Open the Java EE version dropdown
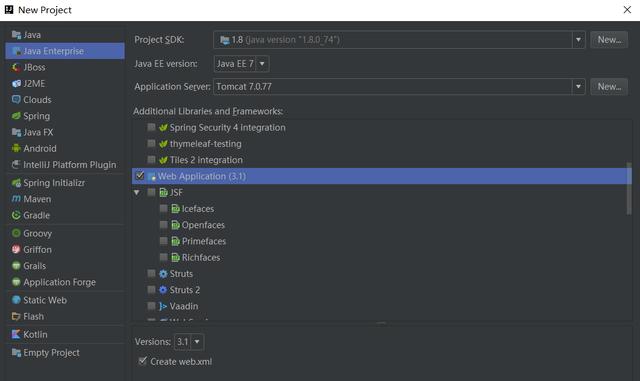 [x=262, y=64]
